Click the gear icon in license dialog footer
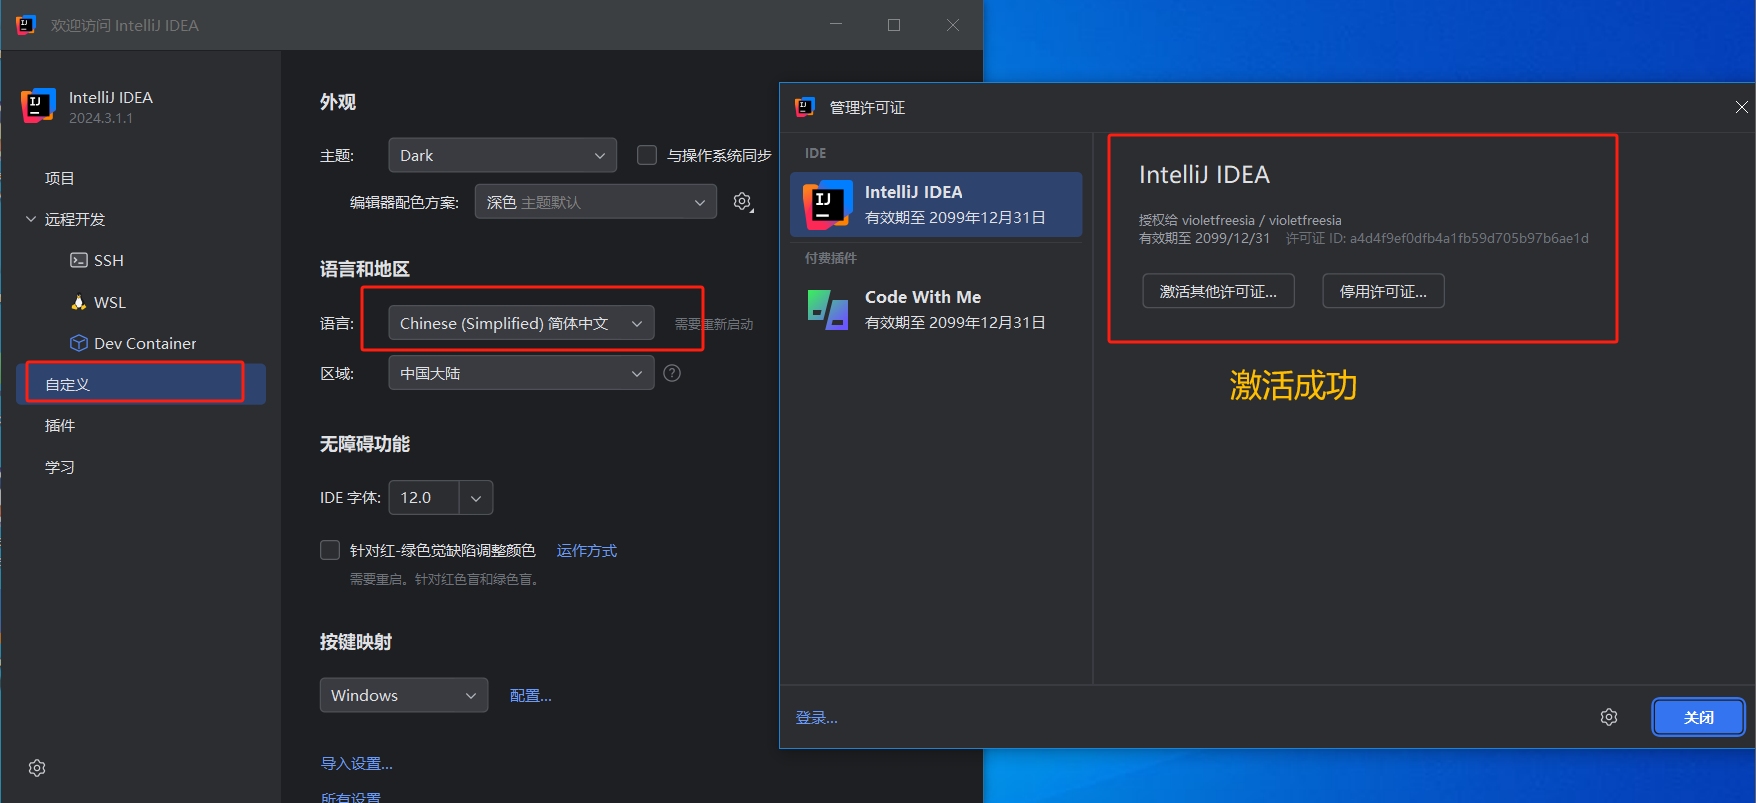This screenshot has width=1756, height=803. tap(1609, 717)
